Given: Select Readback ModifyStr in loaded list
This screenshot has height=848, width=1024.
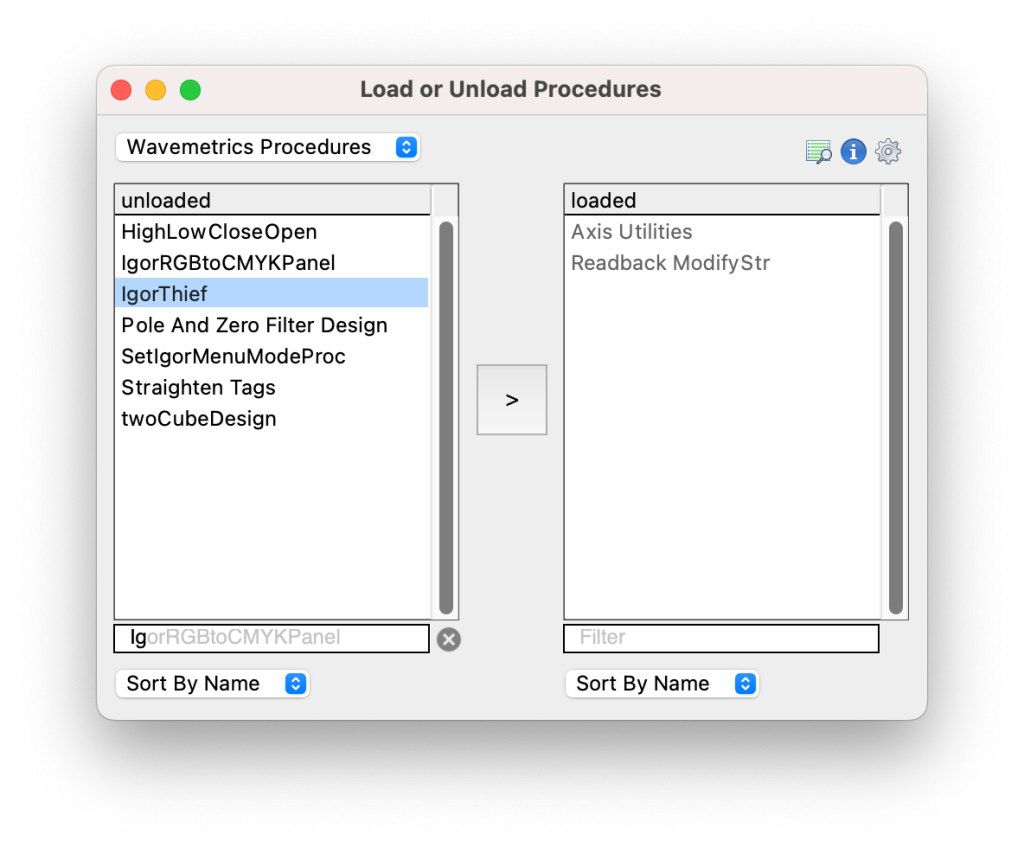Looking at the screenshot, I should coord(722,263).
